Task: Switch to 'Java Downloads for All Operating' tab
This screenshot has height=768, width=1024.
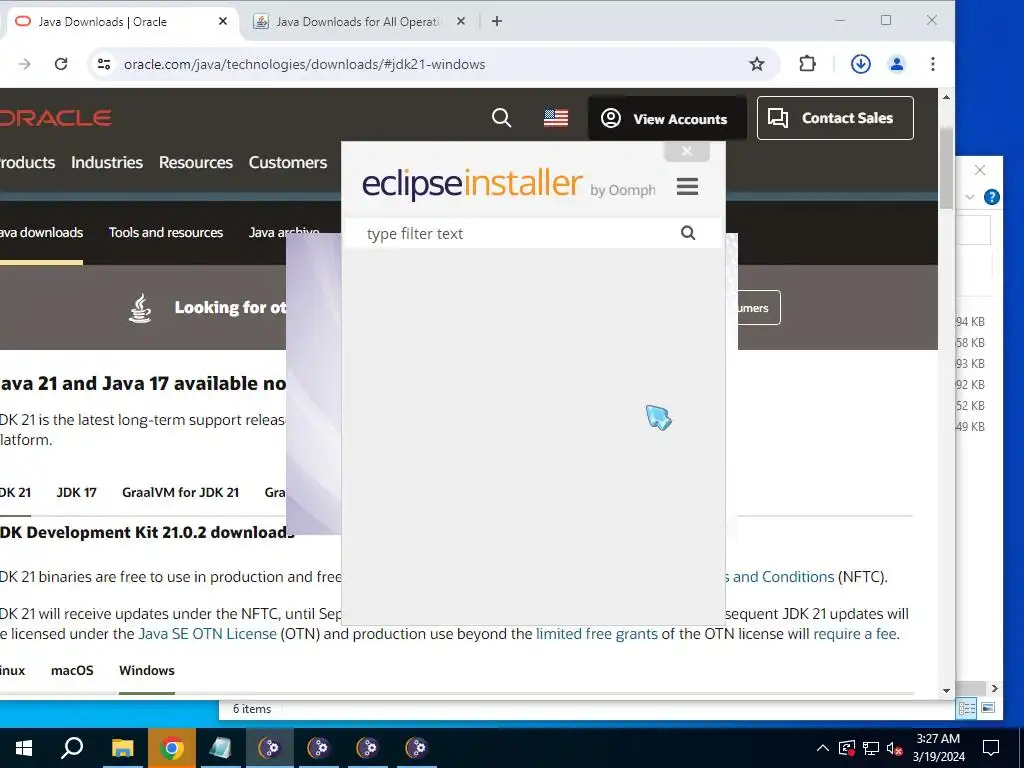Action: [358, 22]
